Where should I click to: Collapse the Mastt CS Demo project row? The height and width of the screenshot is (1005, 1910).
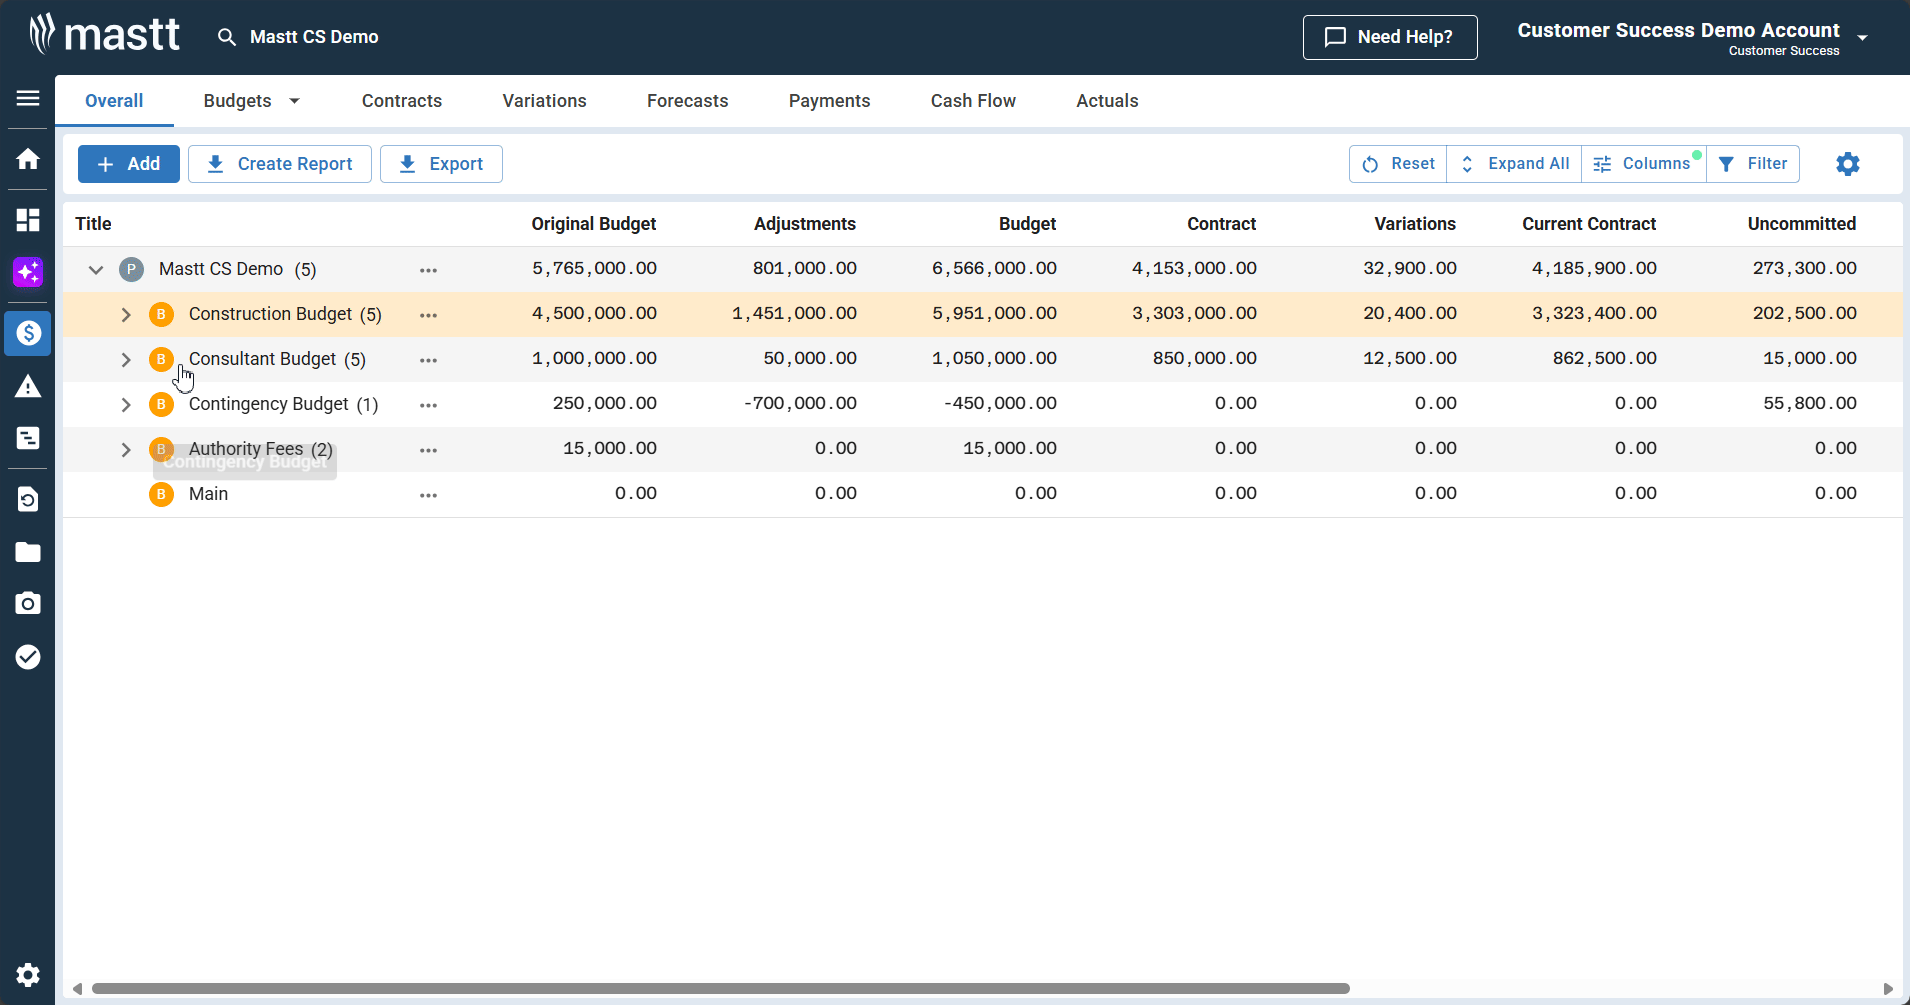(x=96, y=270)
